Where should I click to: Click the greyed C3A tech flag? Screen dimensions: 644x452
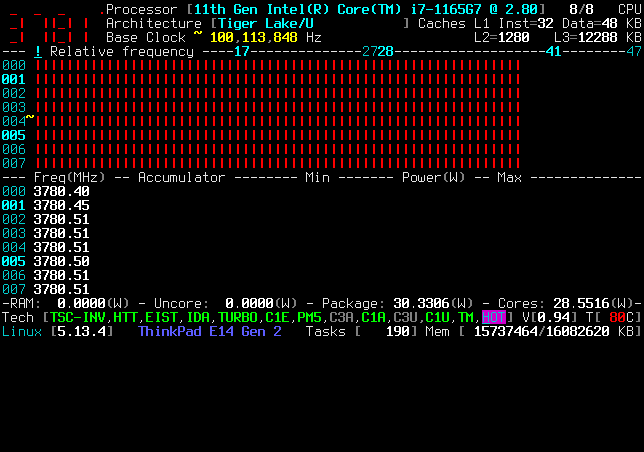point(341,318)
